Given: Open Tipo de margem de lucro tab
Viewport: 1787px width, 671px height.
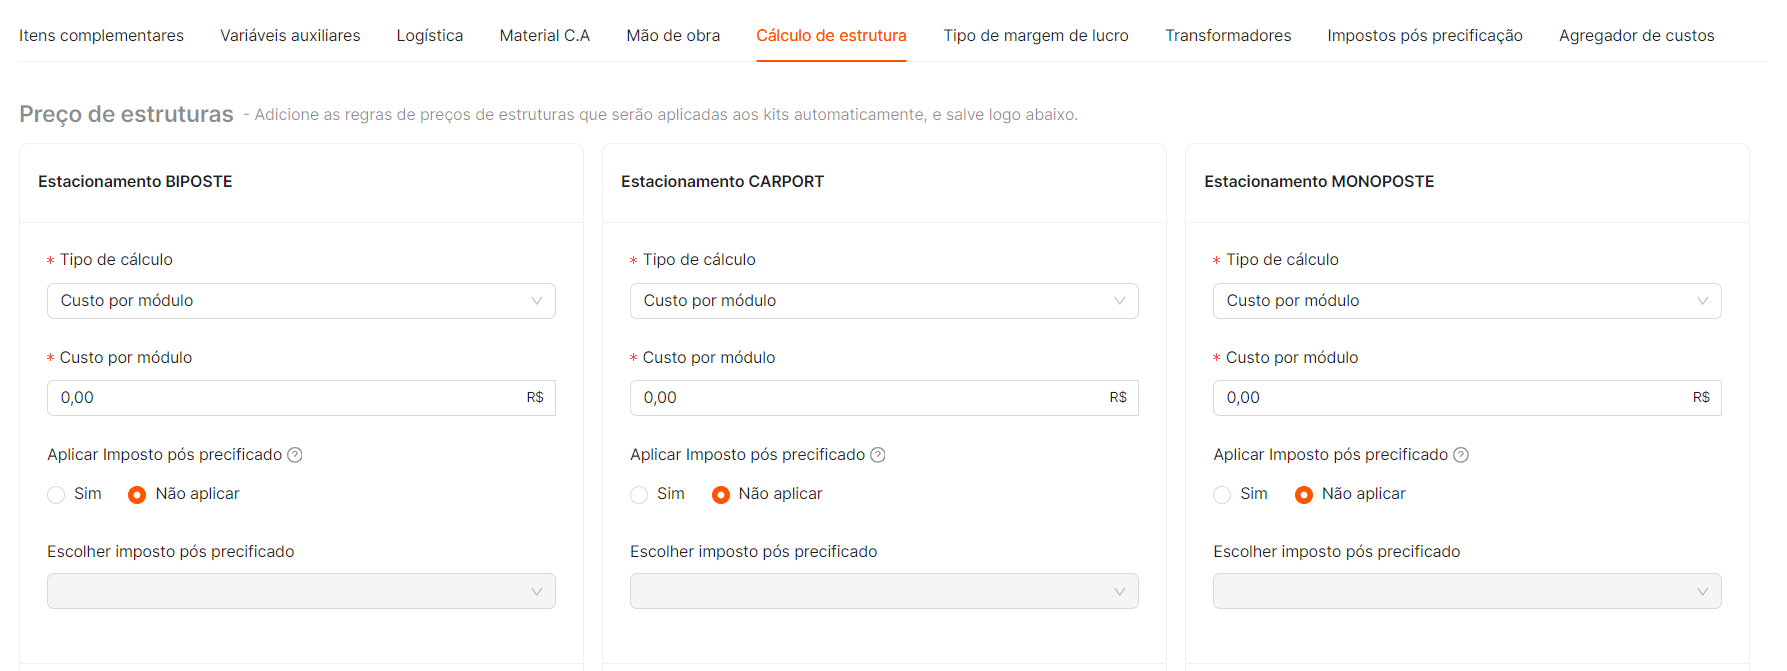Looking at the screenshot, I should [x=1036, y=36].
